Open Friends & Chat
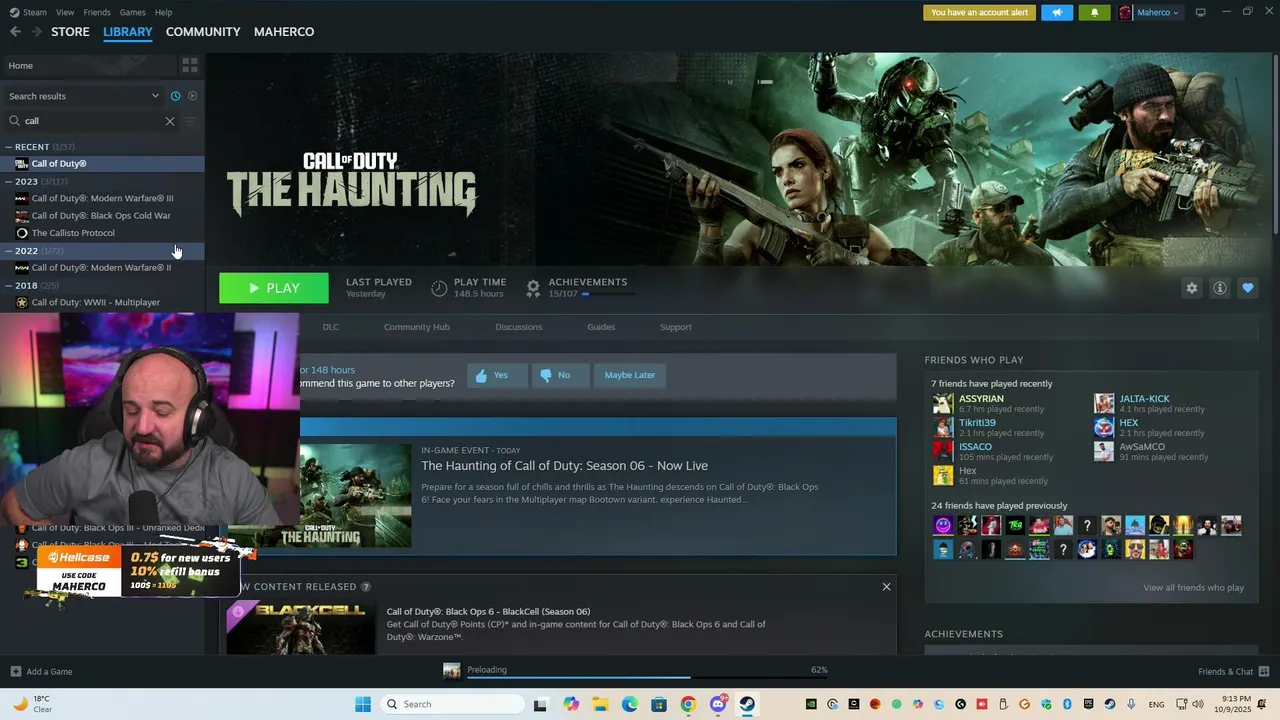The height and width of the screenshot is (720, 1280). [1233, 672]
